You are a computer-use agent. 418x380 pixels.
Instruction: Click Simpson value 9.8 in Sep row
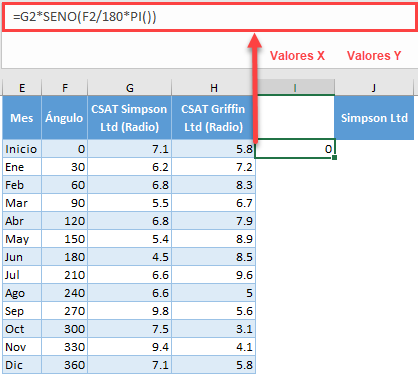(129, 311)
